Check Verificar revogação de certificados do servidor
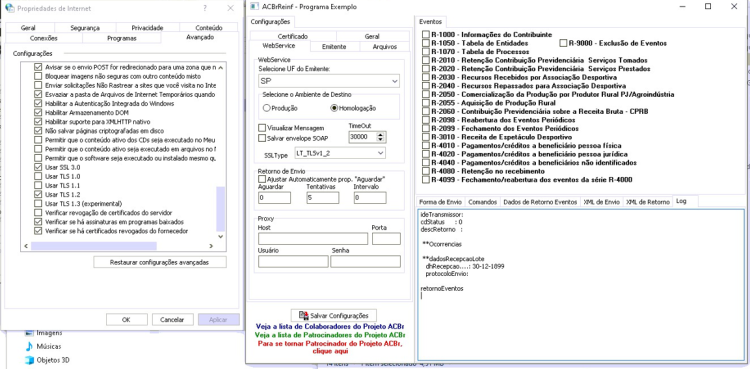Viewport: 750px width, 369px height. tap(38, 213)
